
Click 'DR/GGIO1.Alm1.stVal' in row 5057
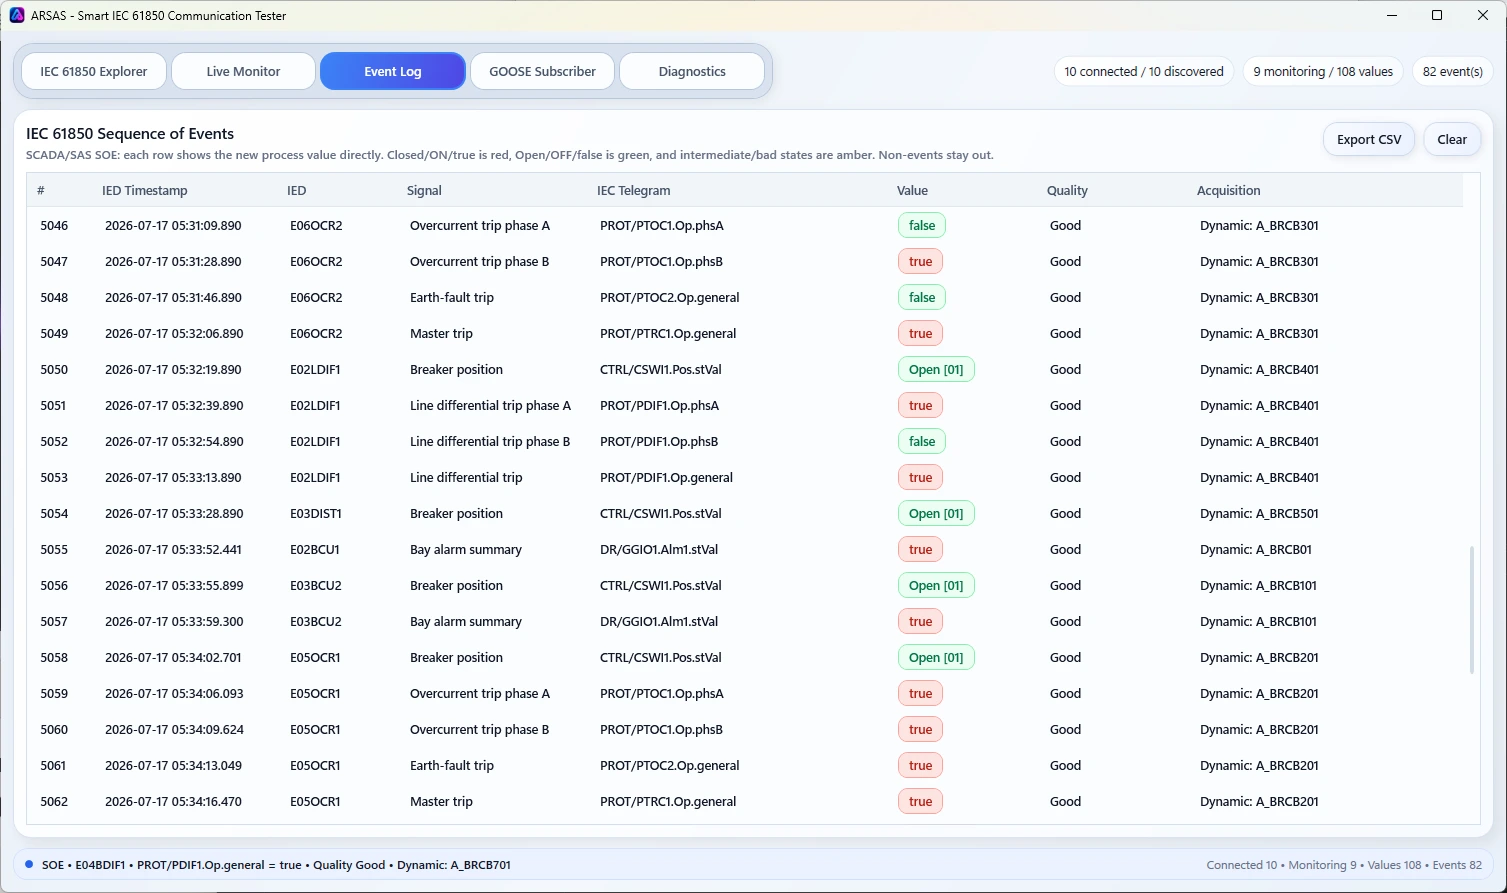coord(659,621)
